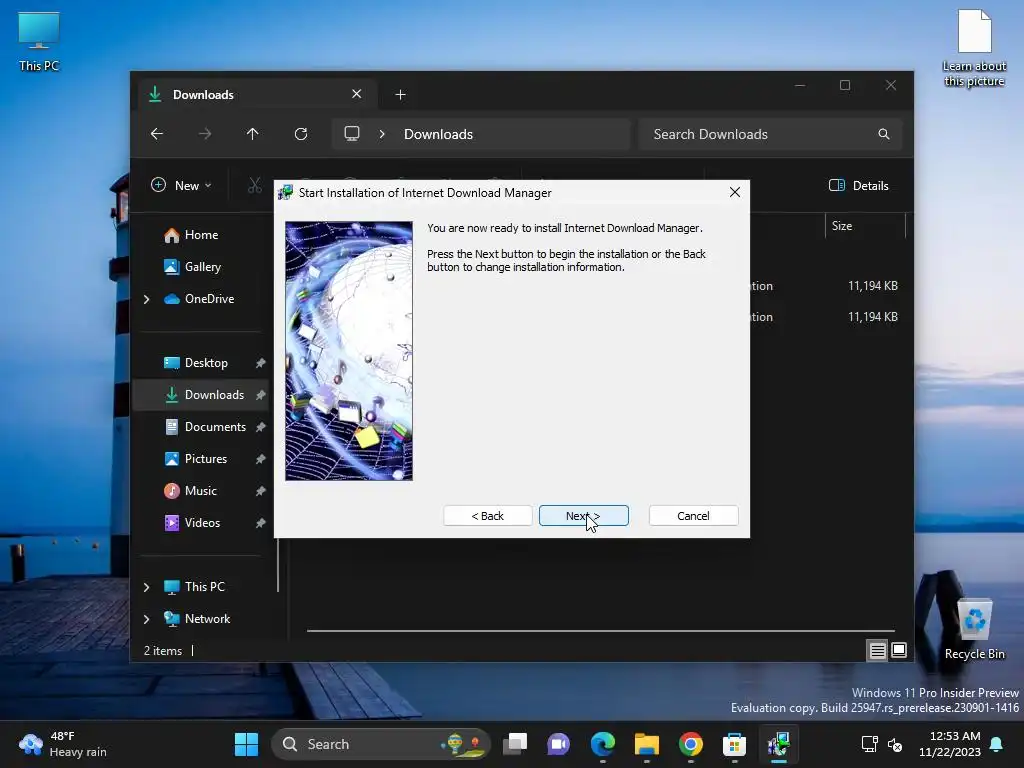Click Downloads in the address breadcrumb
The width and height of the screenshot is (1024, 768).
point(438,134)
